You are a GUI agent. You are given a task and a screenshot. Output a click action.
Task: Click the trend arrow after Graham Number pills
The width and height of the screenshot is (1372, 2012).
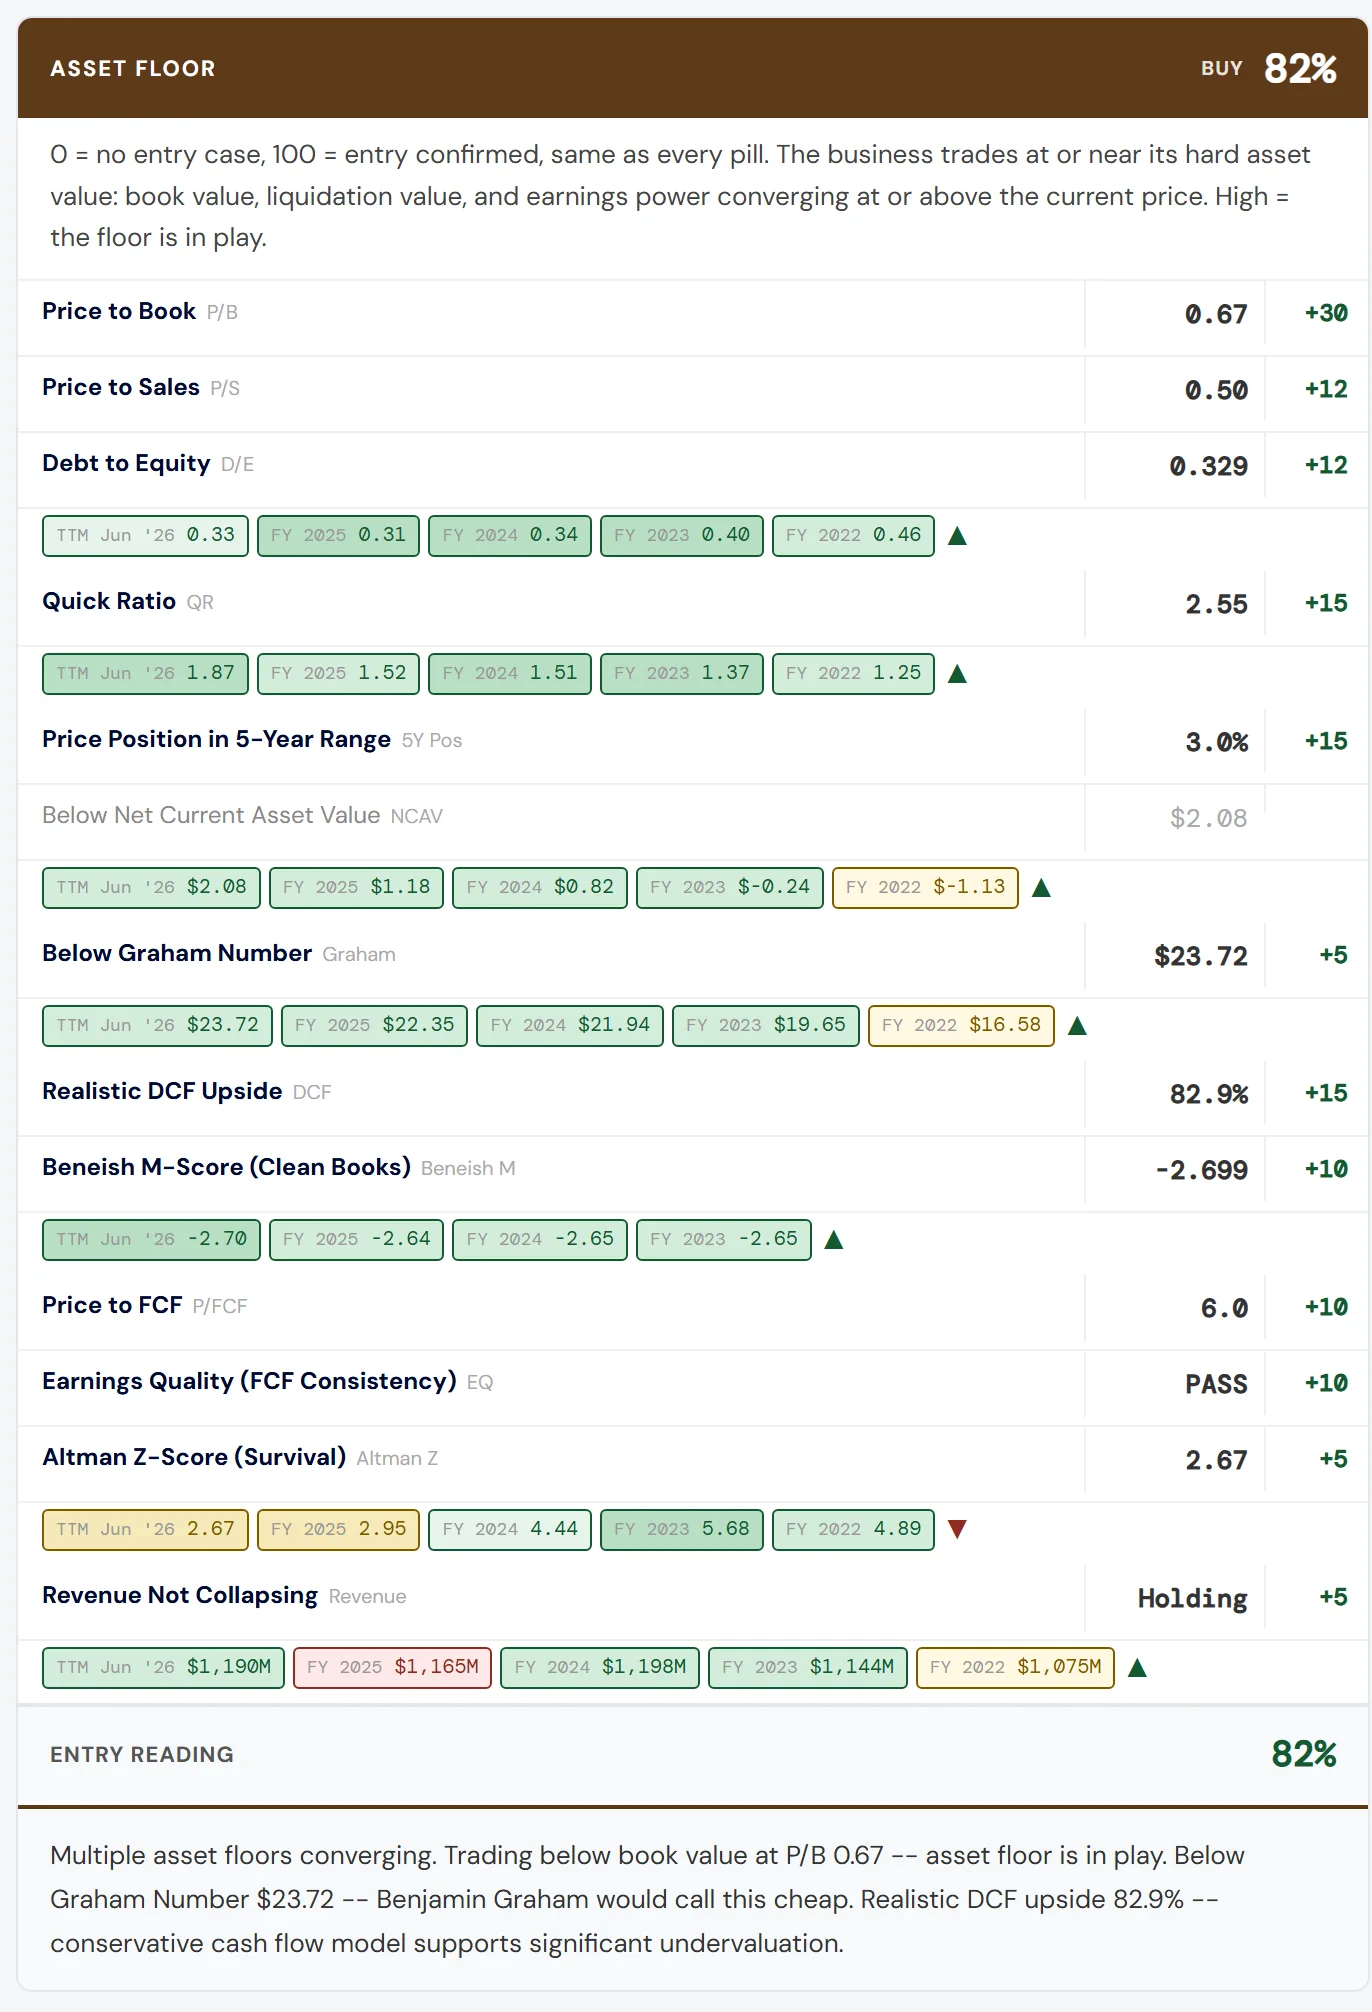point(1077,1026)
